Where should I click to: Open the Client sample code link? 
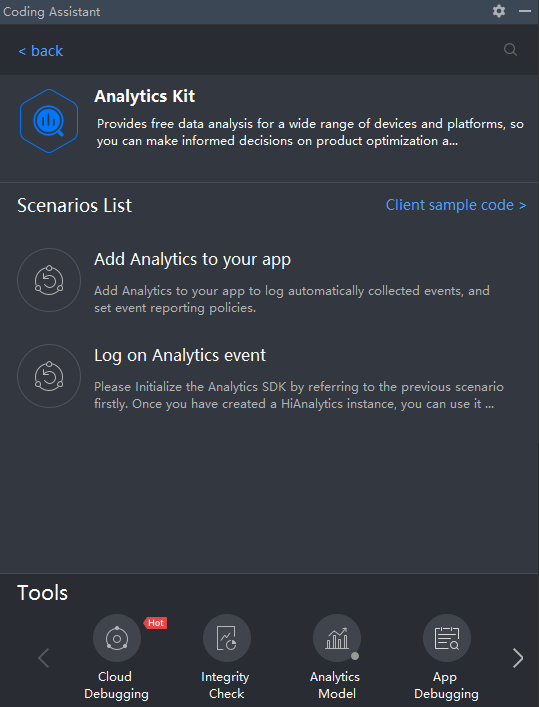(456, 205)
